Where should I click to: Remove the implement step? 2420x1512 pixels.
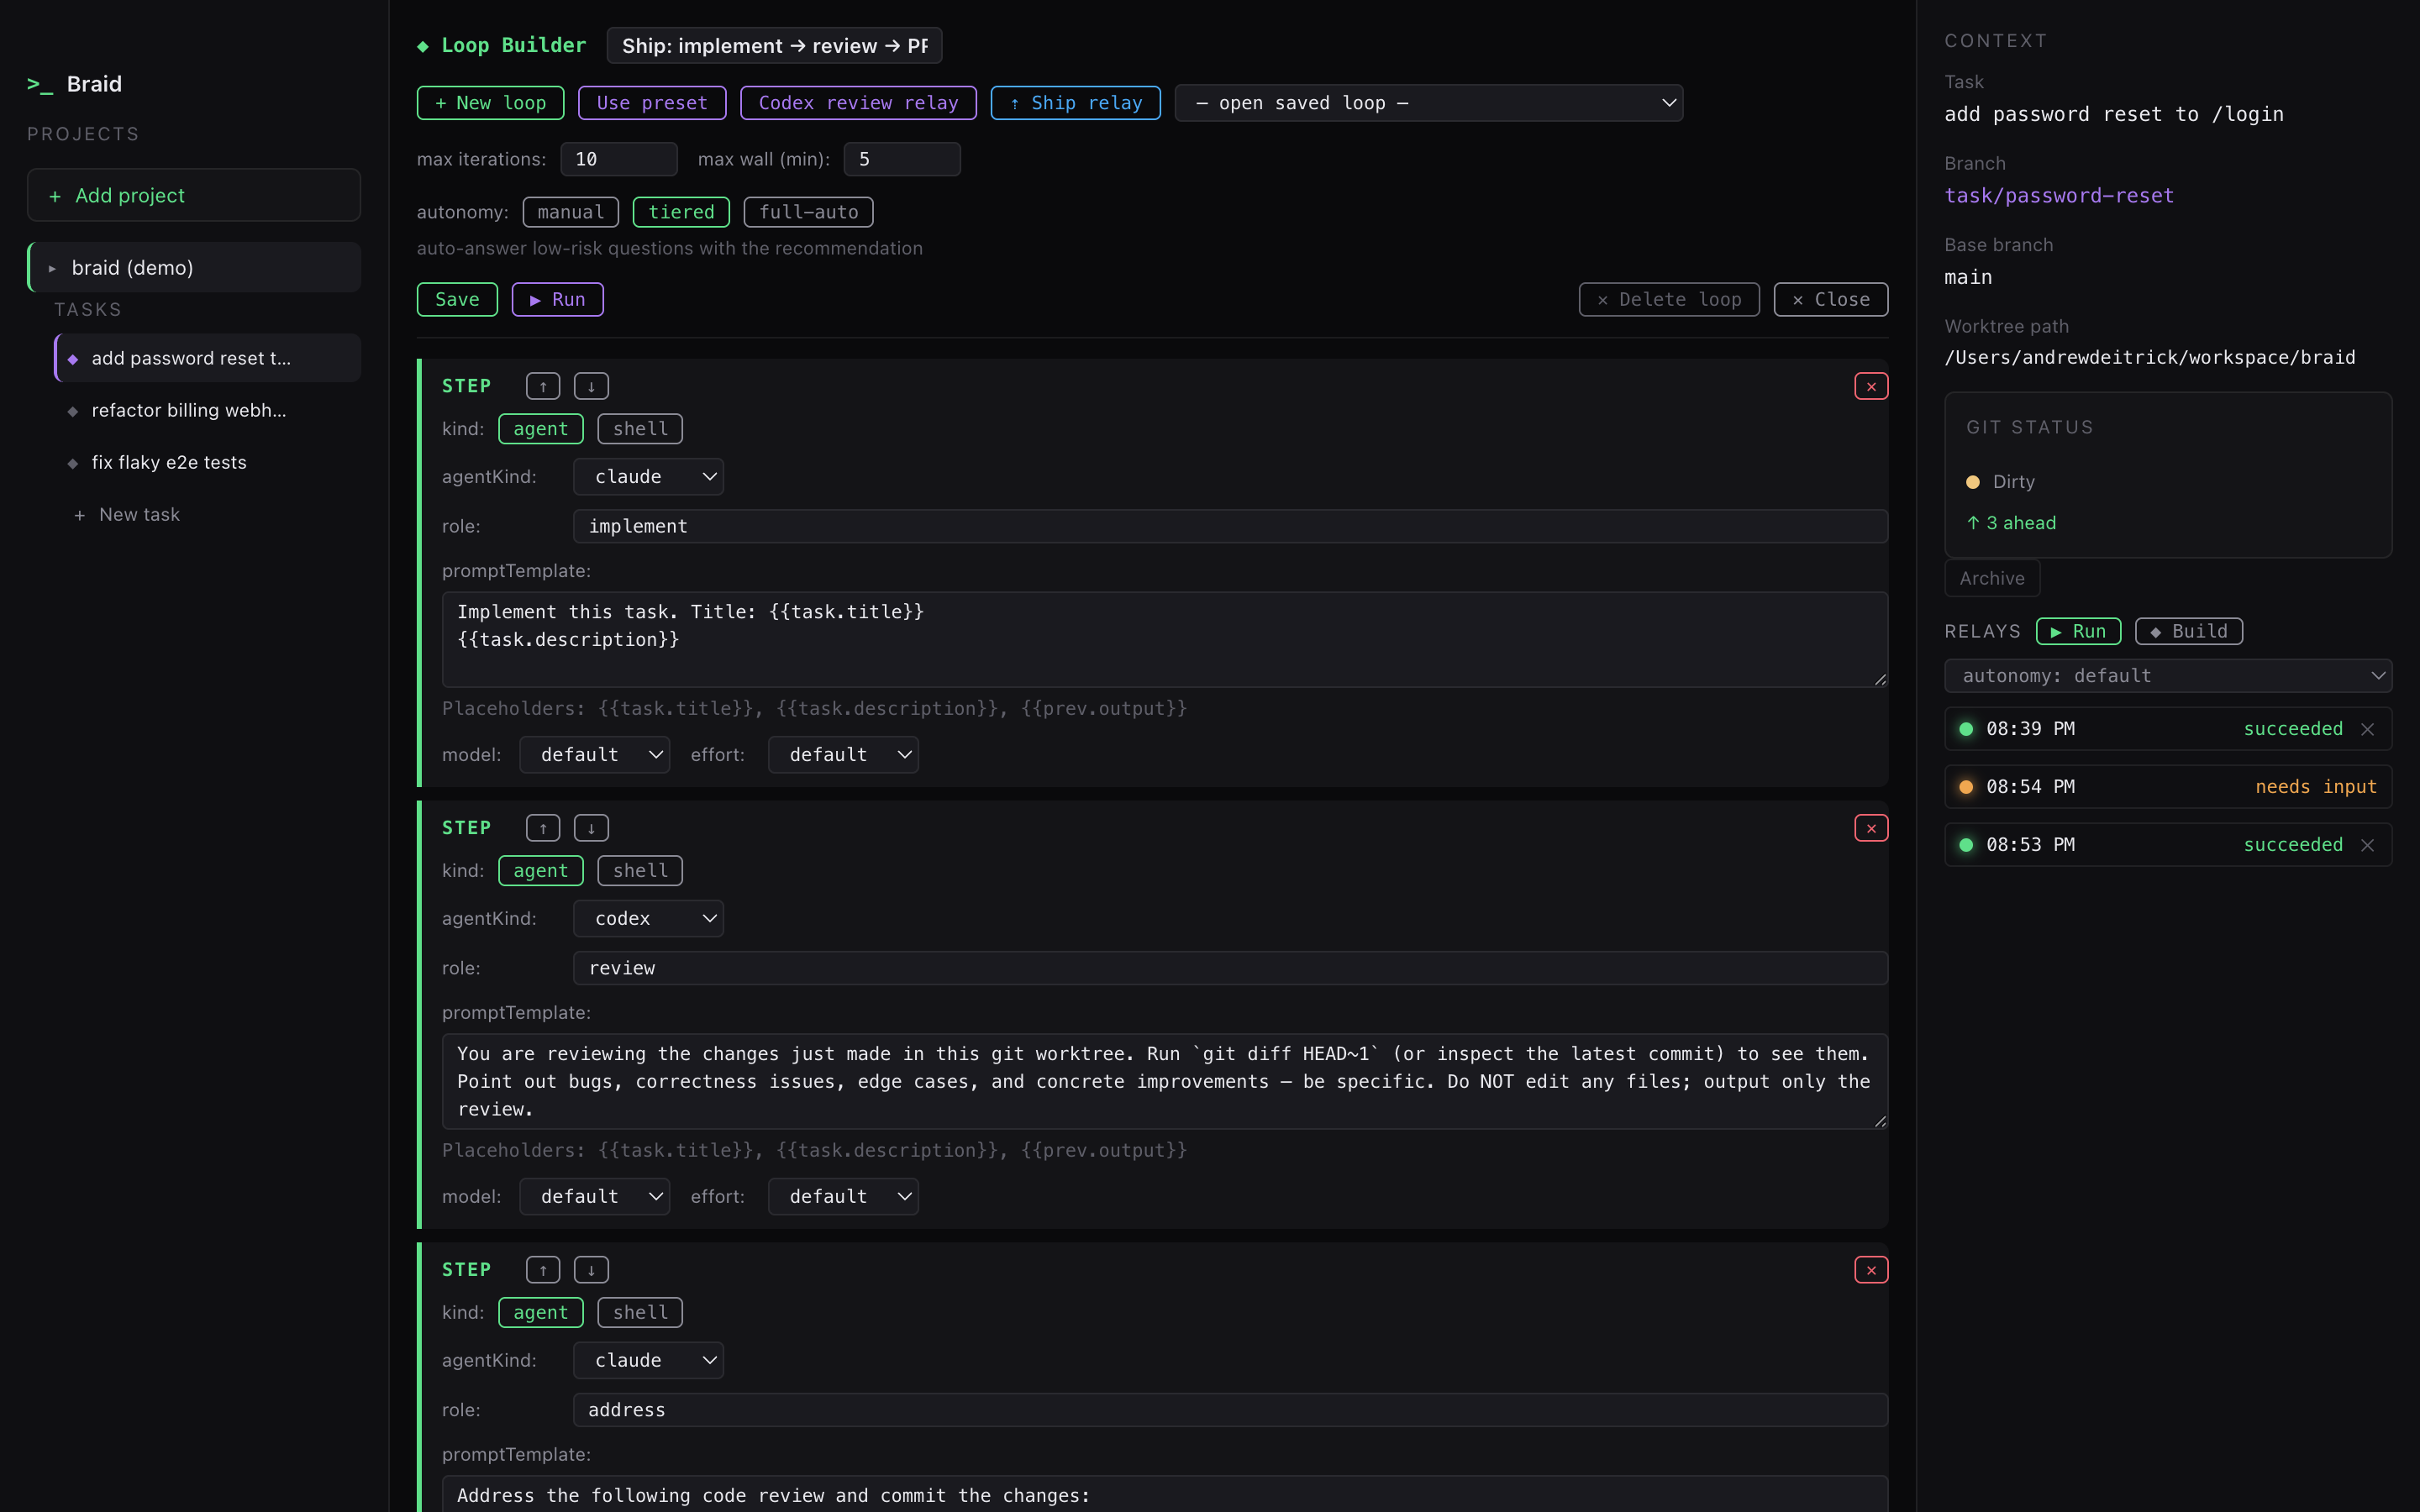coord(1871,386)
